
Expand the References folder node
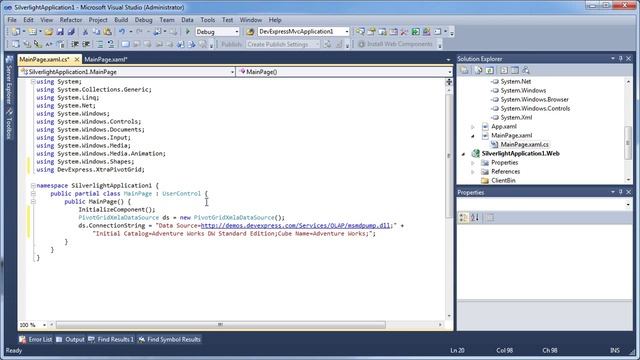[473, 172]
